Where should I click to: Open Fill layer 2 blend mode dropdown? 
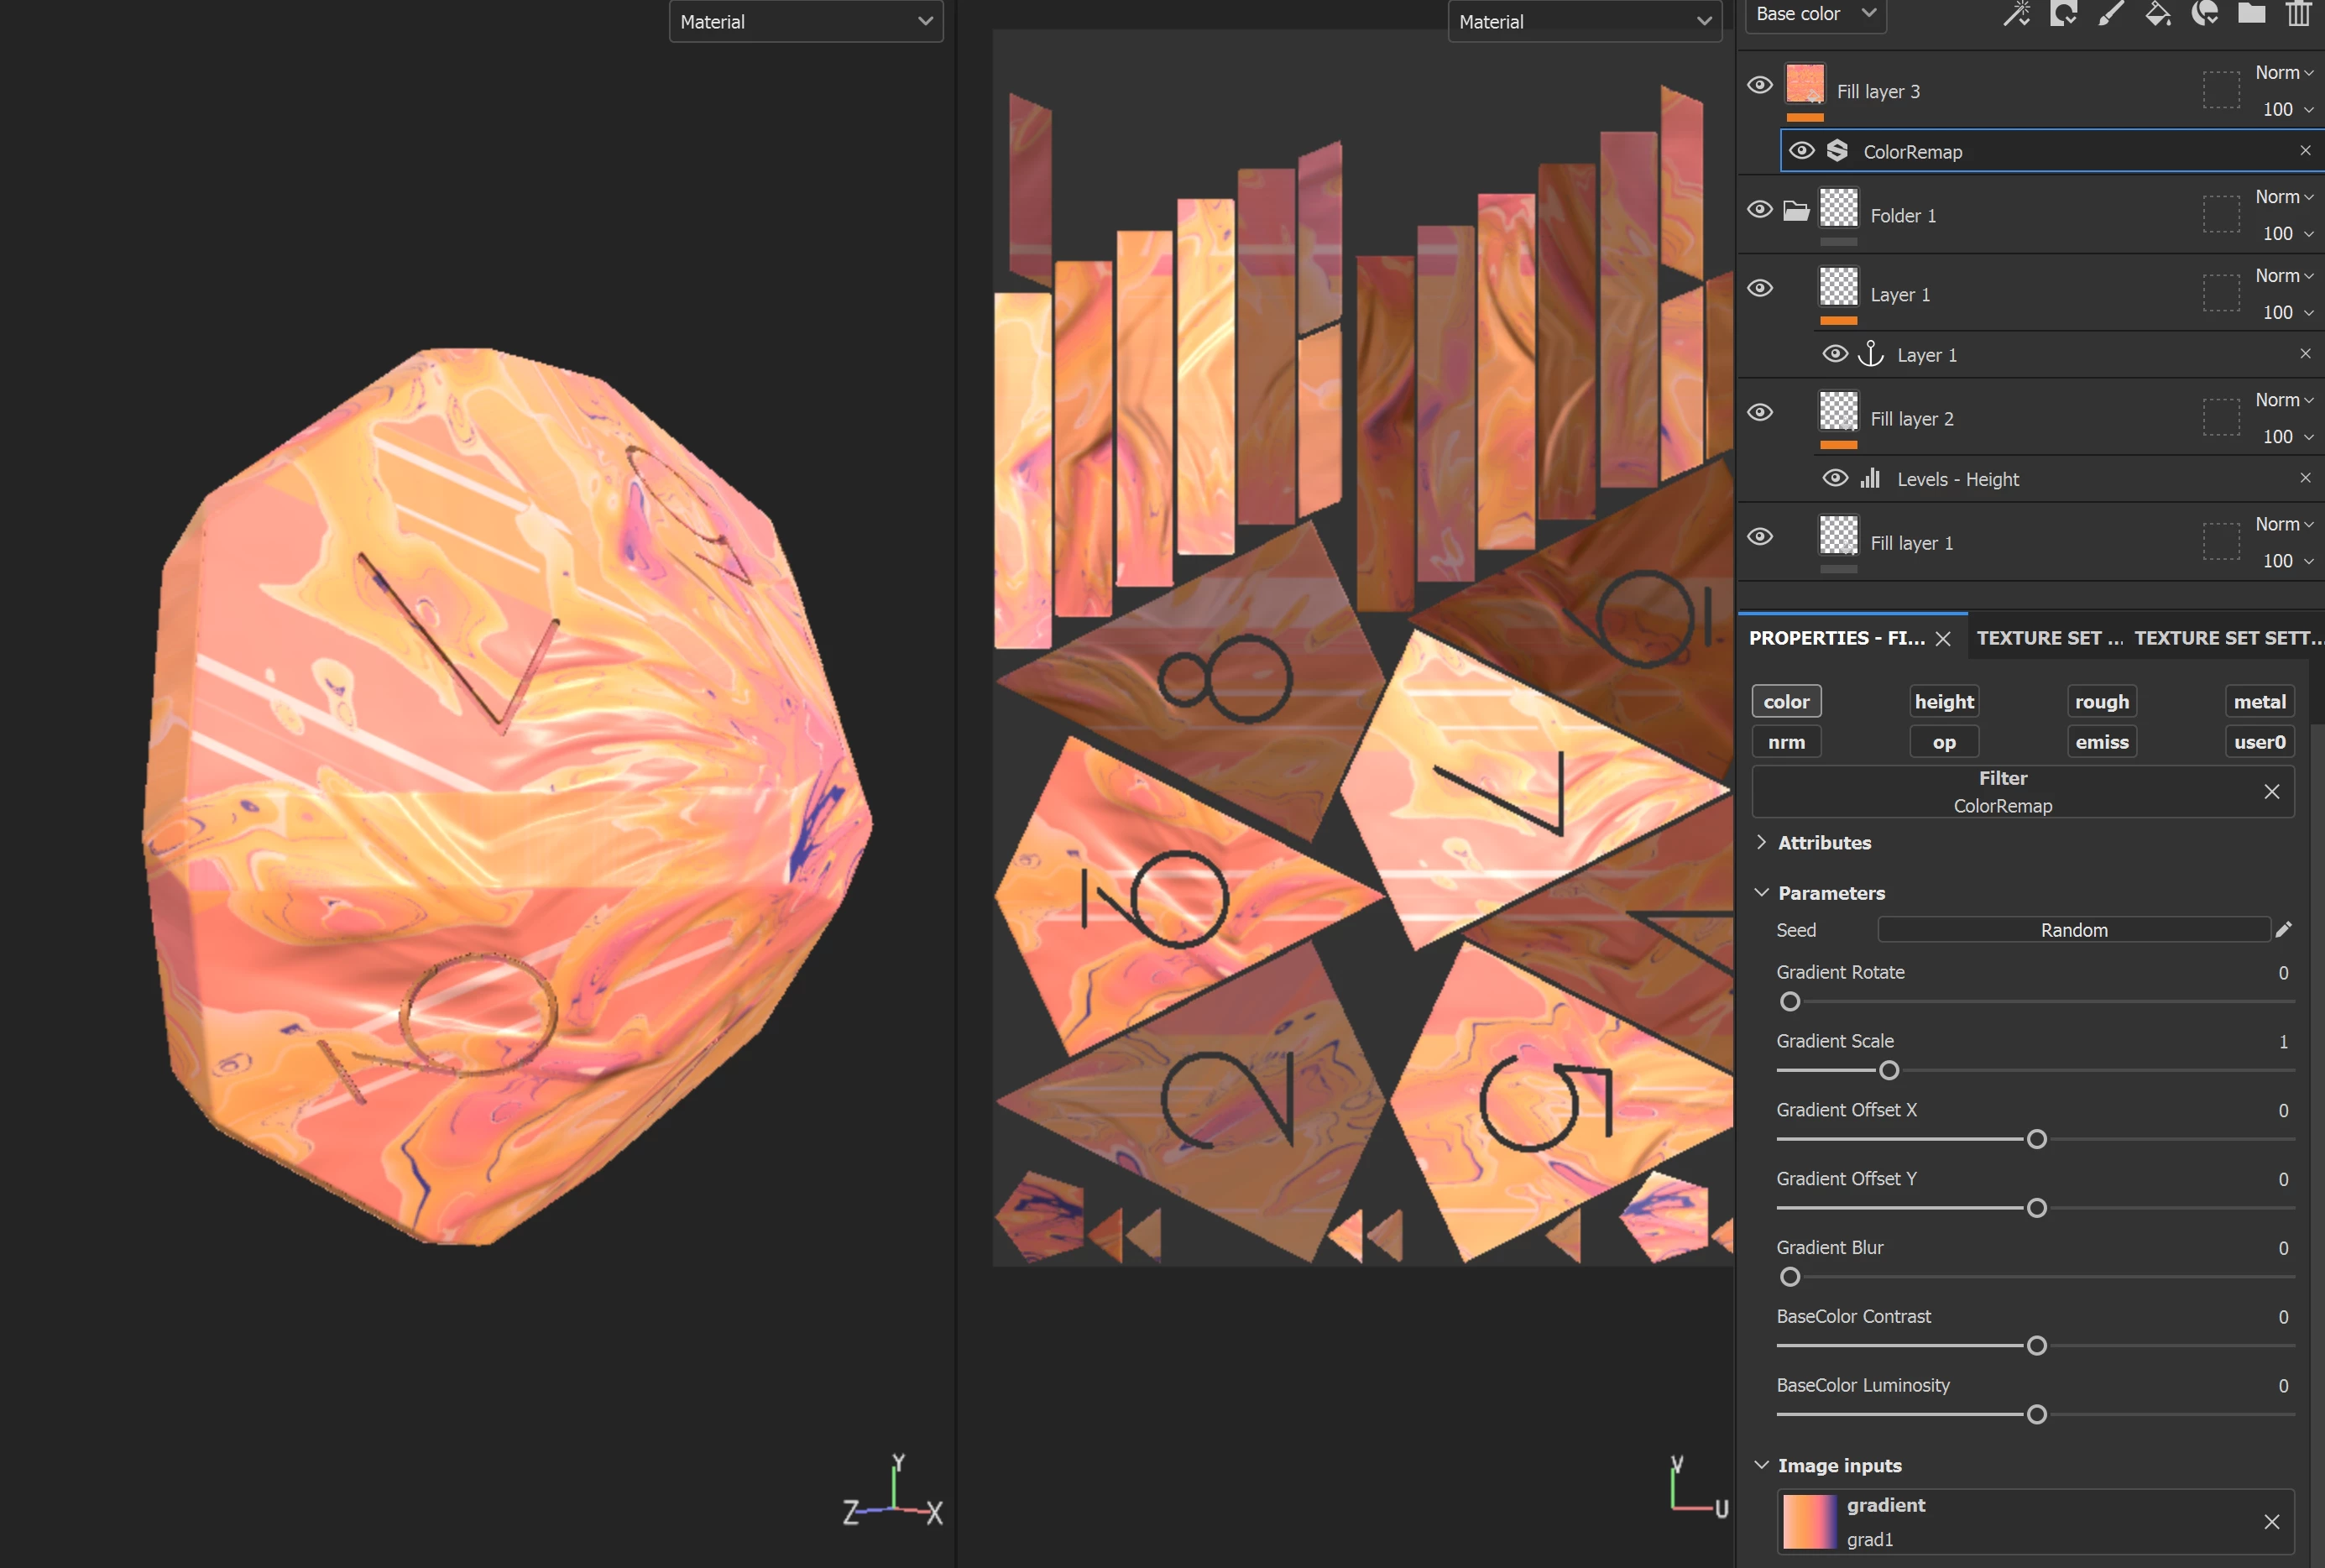[2284, 400]
